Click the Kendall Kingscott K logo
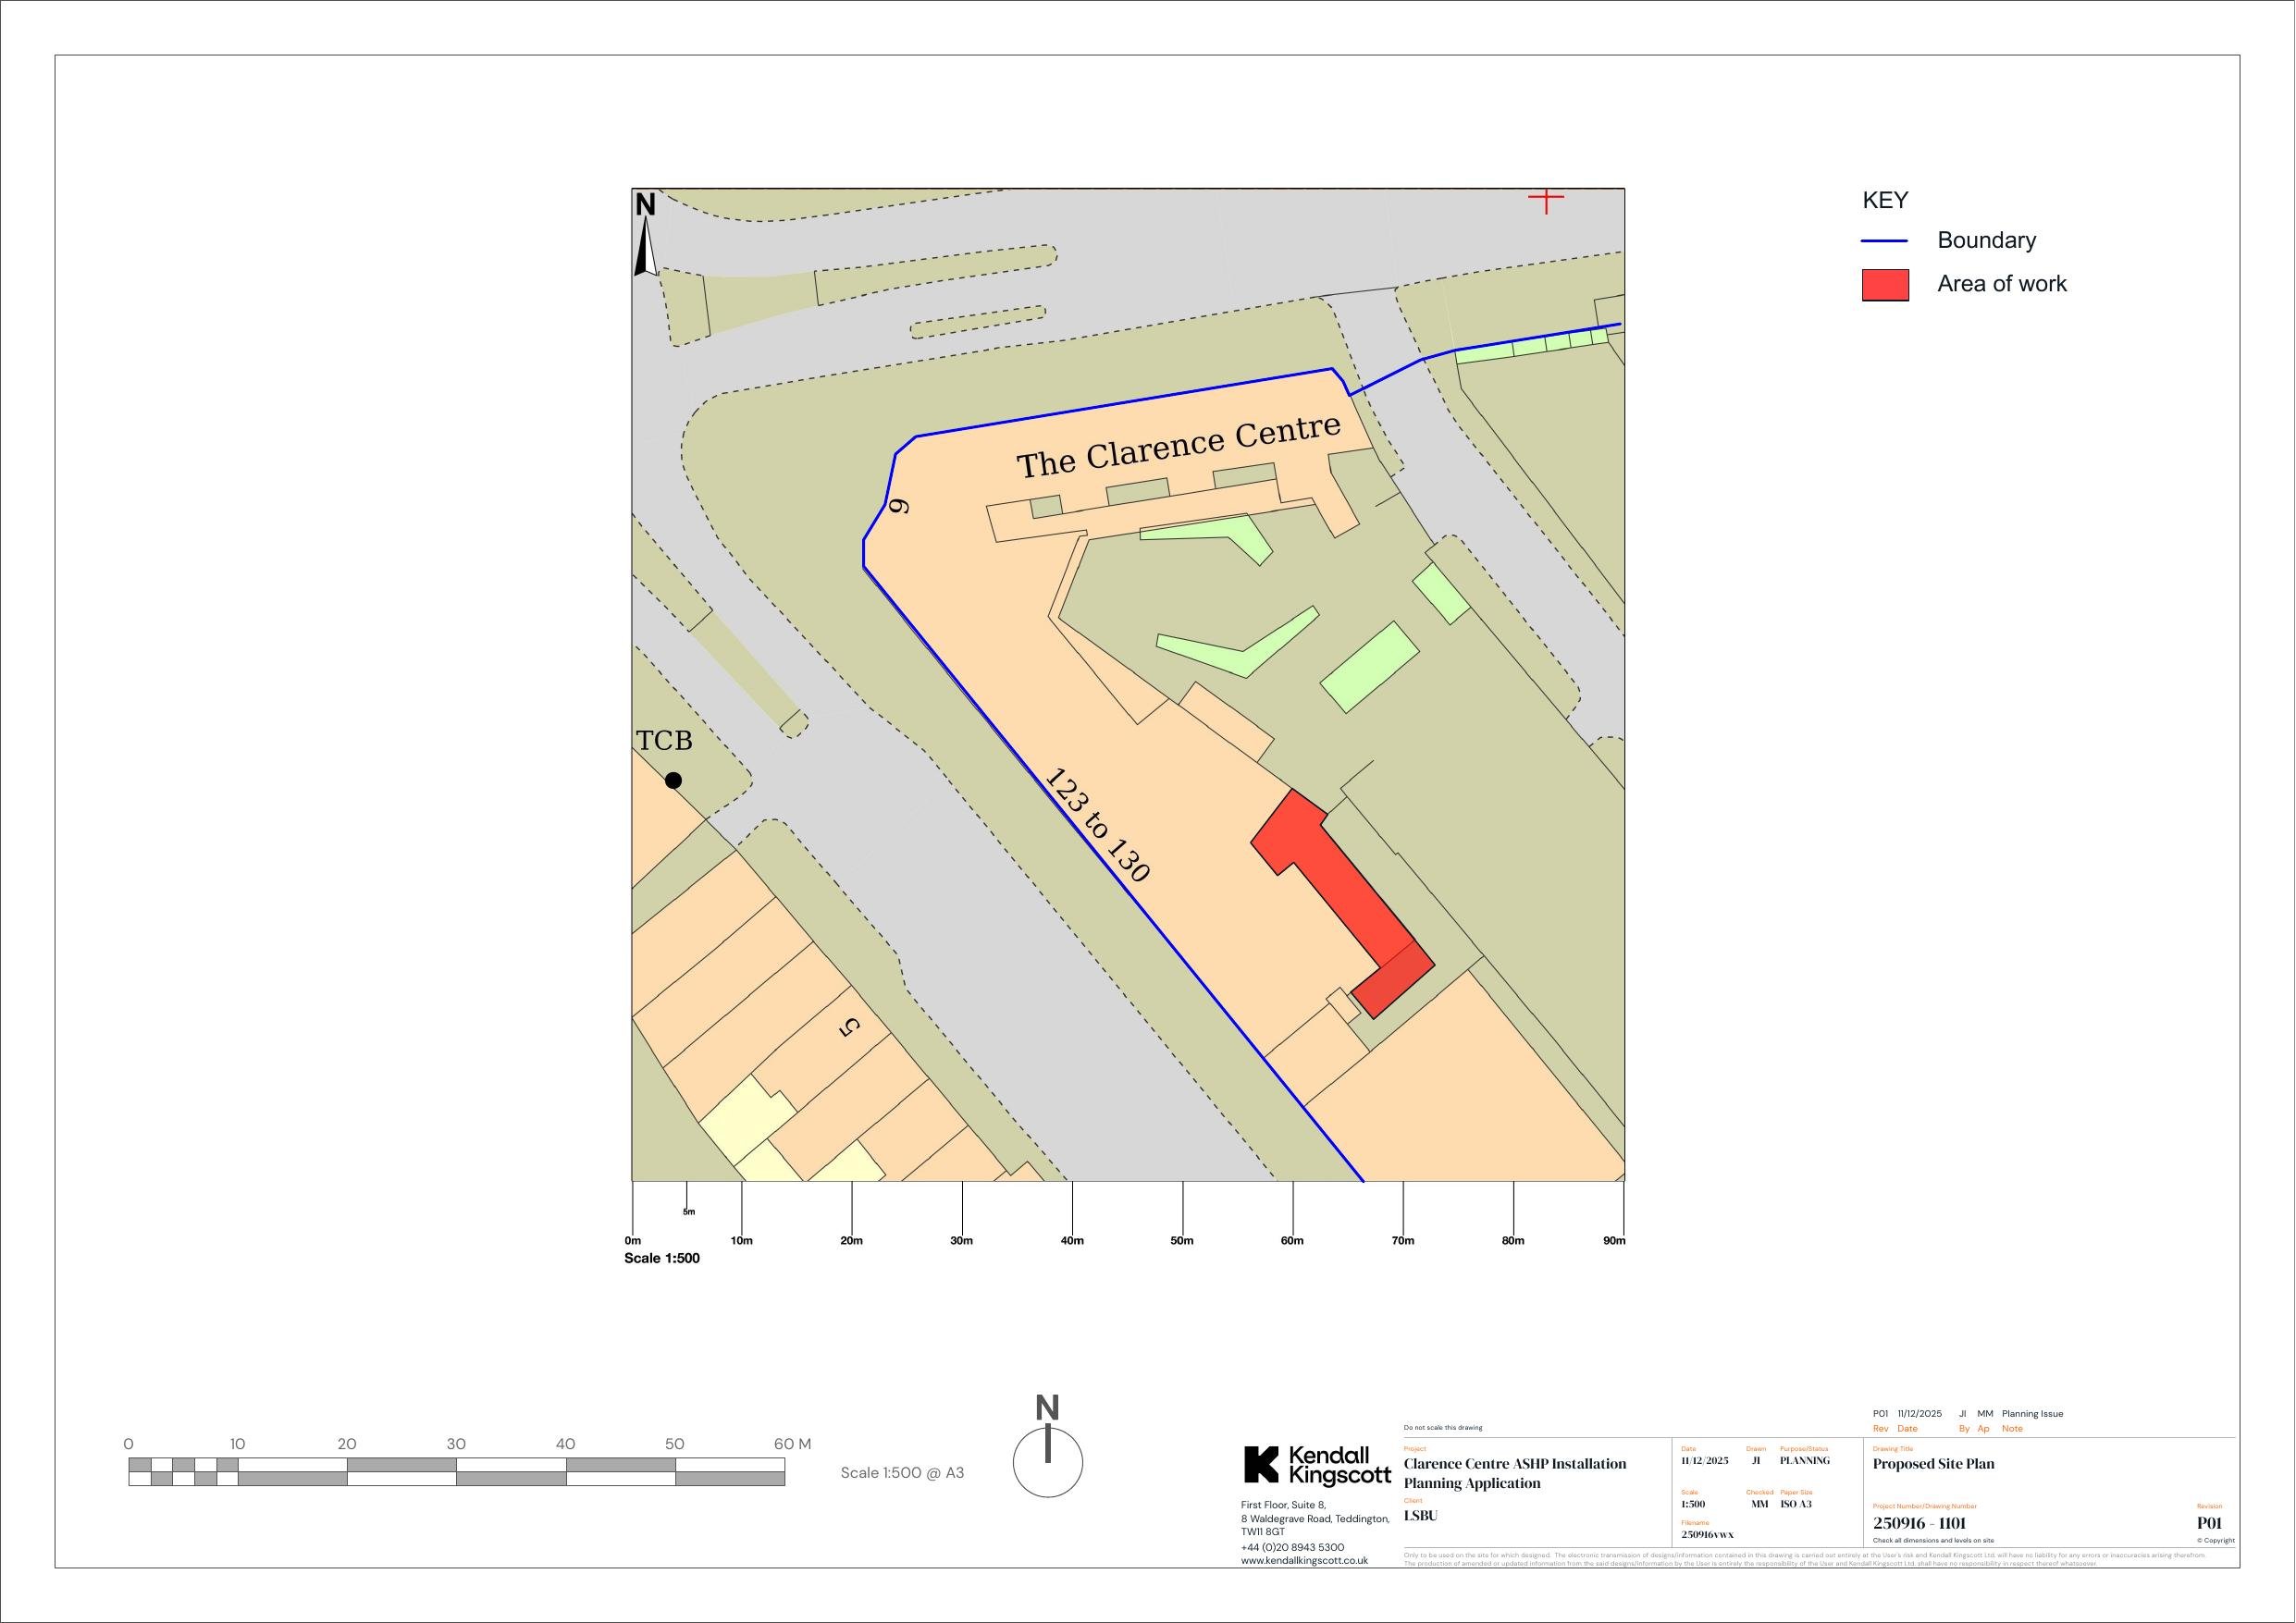 click(1261, 1464)
